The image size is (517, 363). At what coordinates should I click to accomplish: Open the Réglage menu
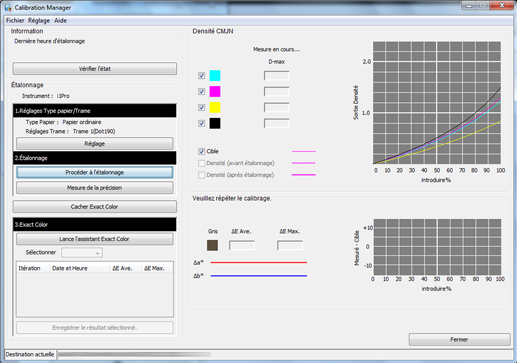[x=39, y=21]
